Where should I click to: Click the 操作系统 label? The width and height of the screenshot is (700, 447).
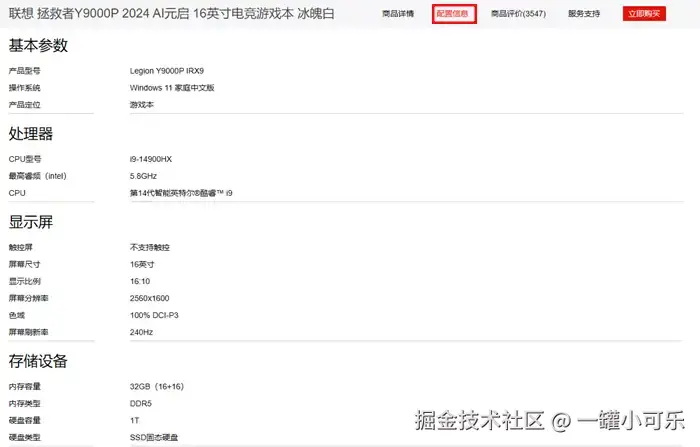click(25, 88)
